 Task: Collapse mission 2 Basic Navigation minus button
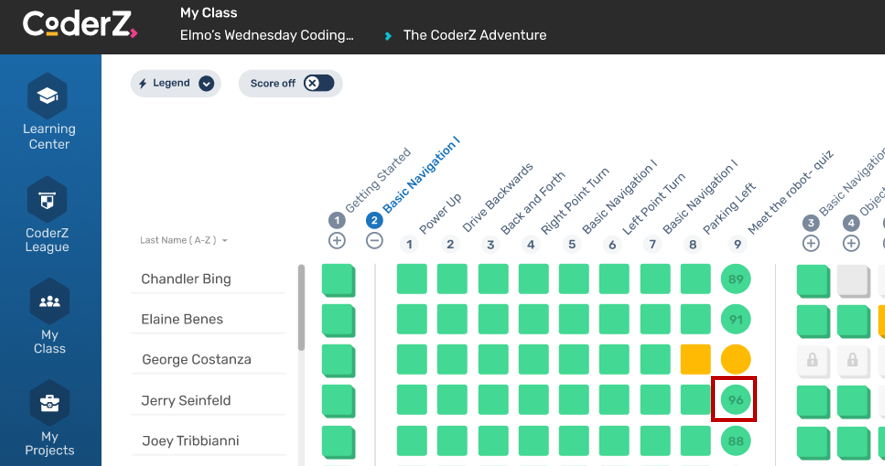click(x=374, y=241)
